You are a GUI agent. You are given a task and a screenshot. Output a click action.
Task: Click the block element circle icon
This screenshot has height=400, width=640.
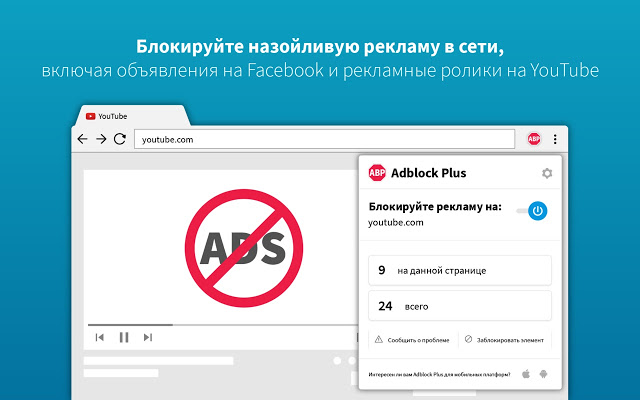click(x=469, y=339)
